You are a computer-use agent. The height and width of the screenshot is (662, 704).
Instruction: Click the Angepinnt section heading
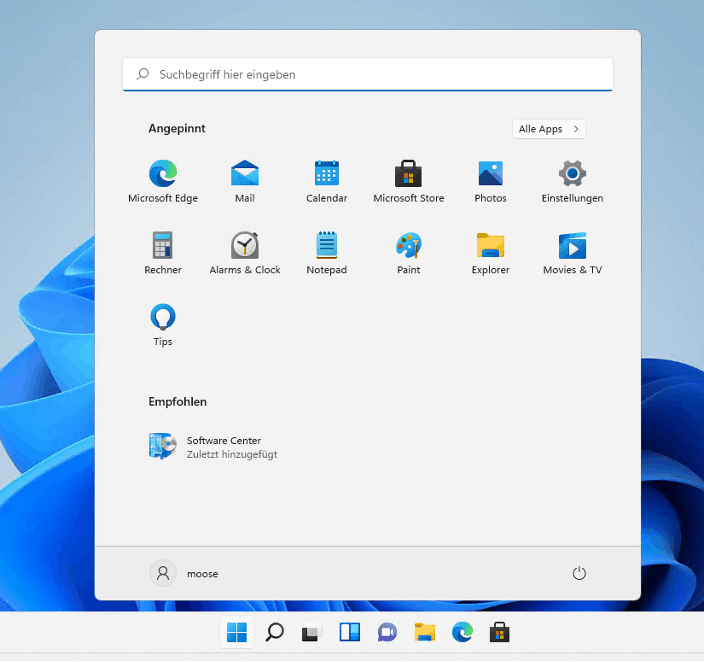click(177, 129)
